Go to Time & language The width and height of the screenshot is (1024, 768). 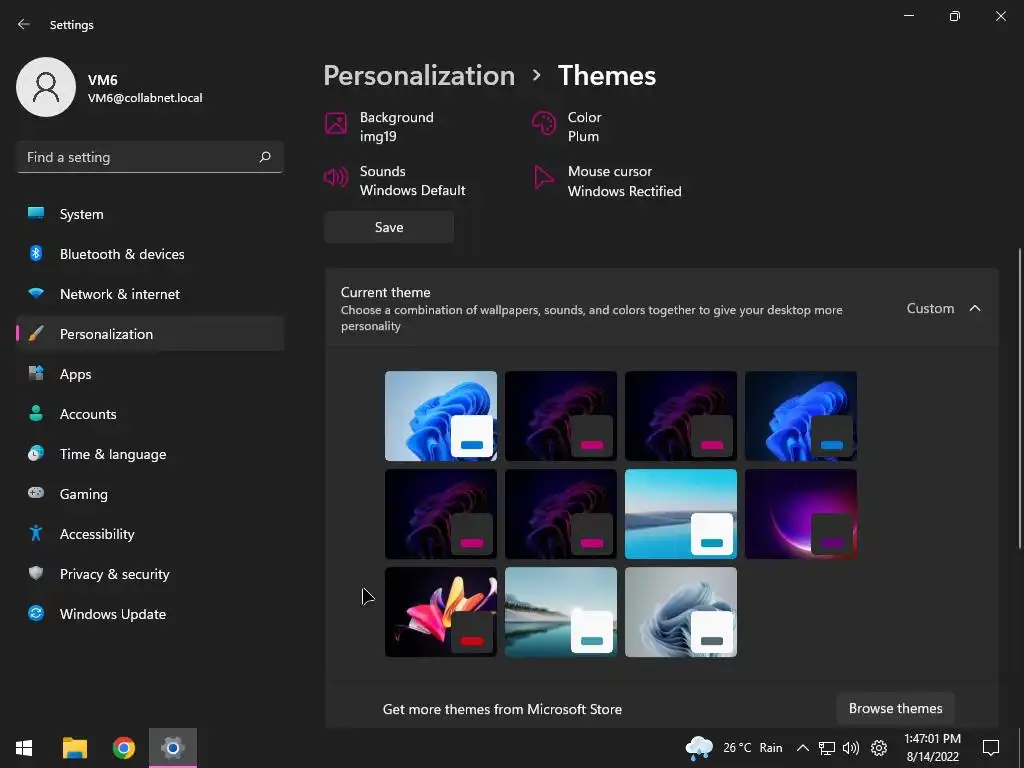pyautogui.click(x=150, y=454)
